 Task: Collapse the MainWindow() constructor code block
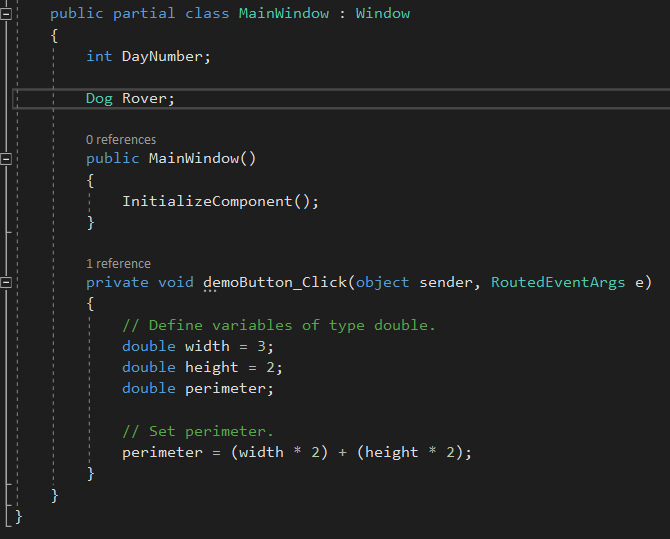coord(6,158)
